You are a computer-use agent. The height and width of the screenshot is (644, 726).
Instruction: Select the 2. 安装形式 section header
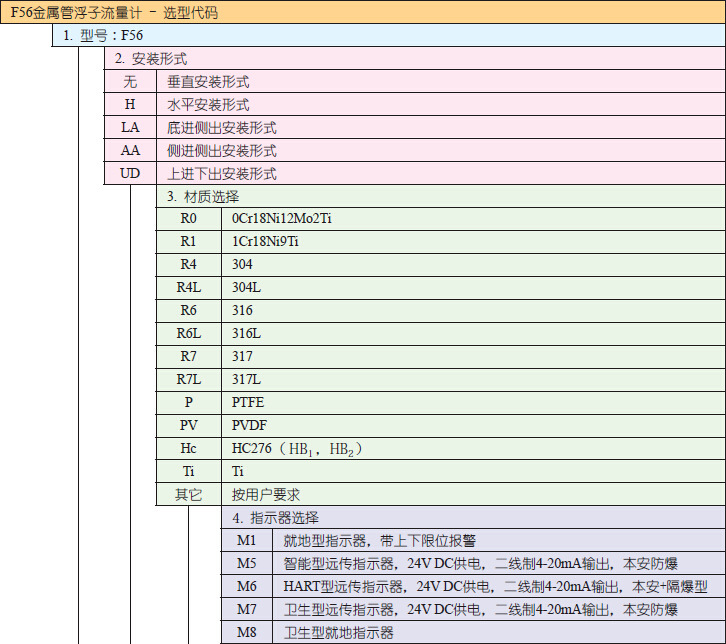(x=151, y=59)
